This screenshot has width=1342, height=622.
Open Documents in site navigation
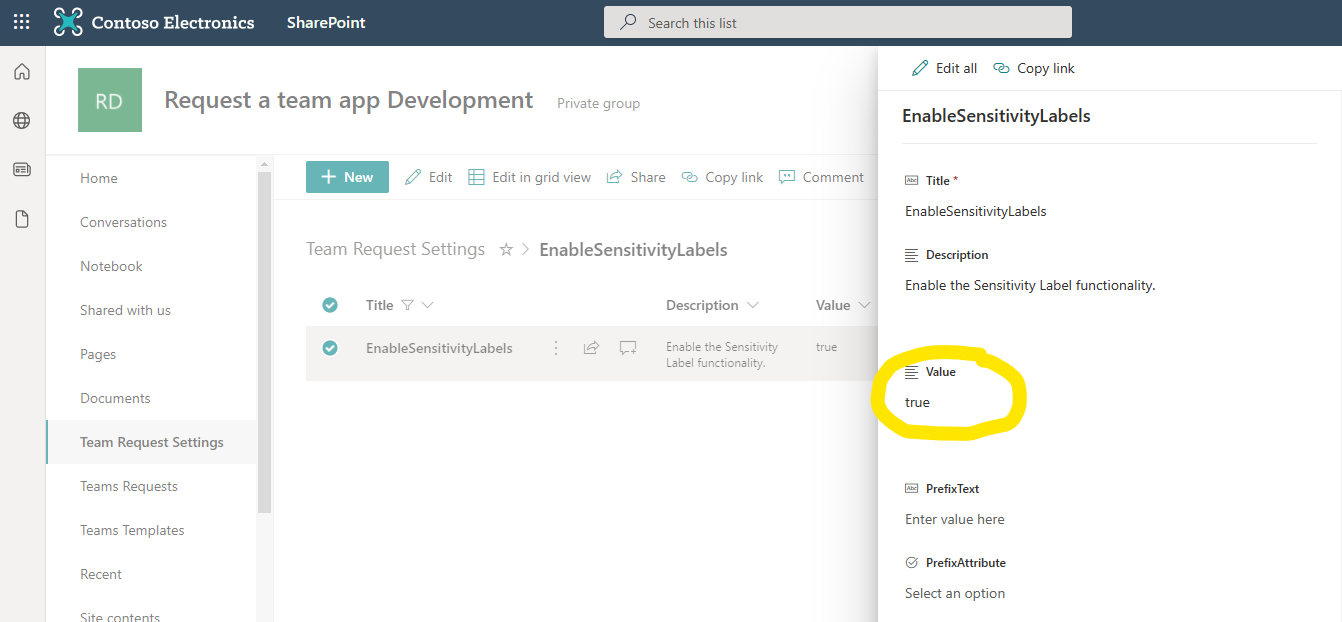pos(115,398)
